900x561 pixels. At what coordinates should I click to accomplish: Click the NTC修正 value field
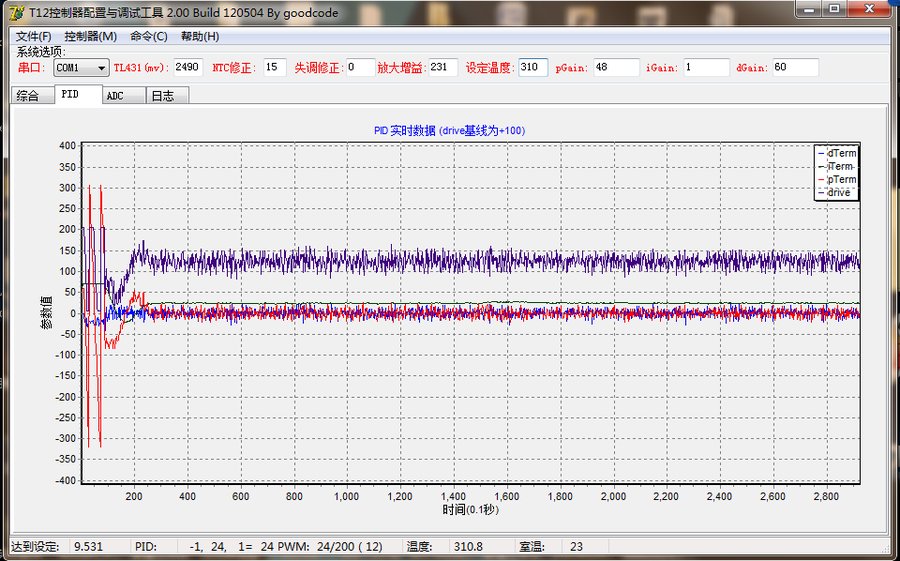(275, 67)
